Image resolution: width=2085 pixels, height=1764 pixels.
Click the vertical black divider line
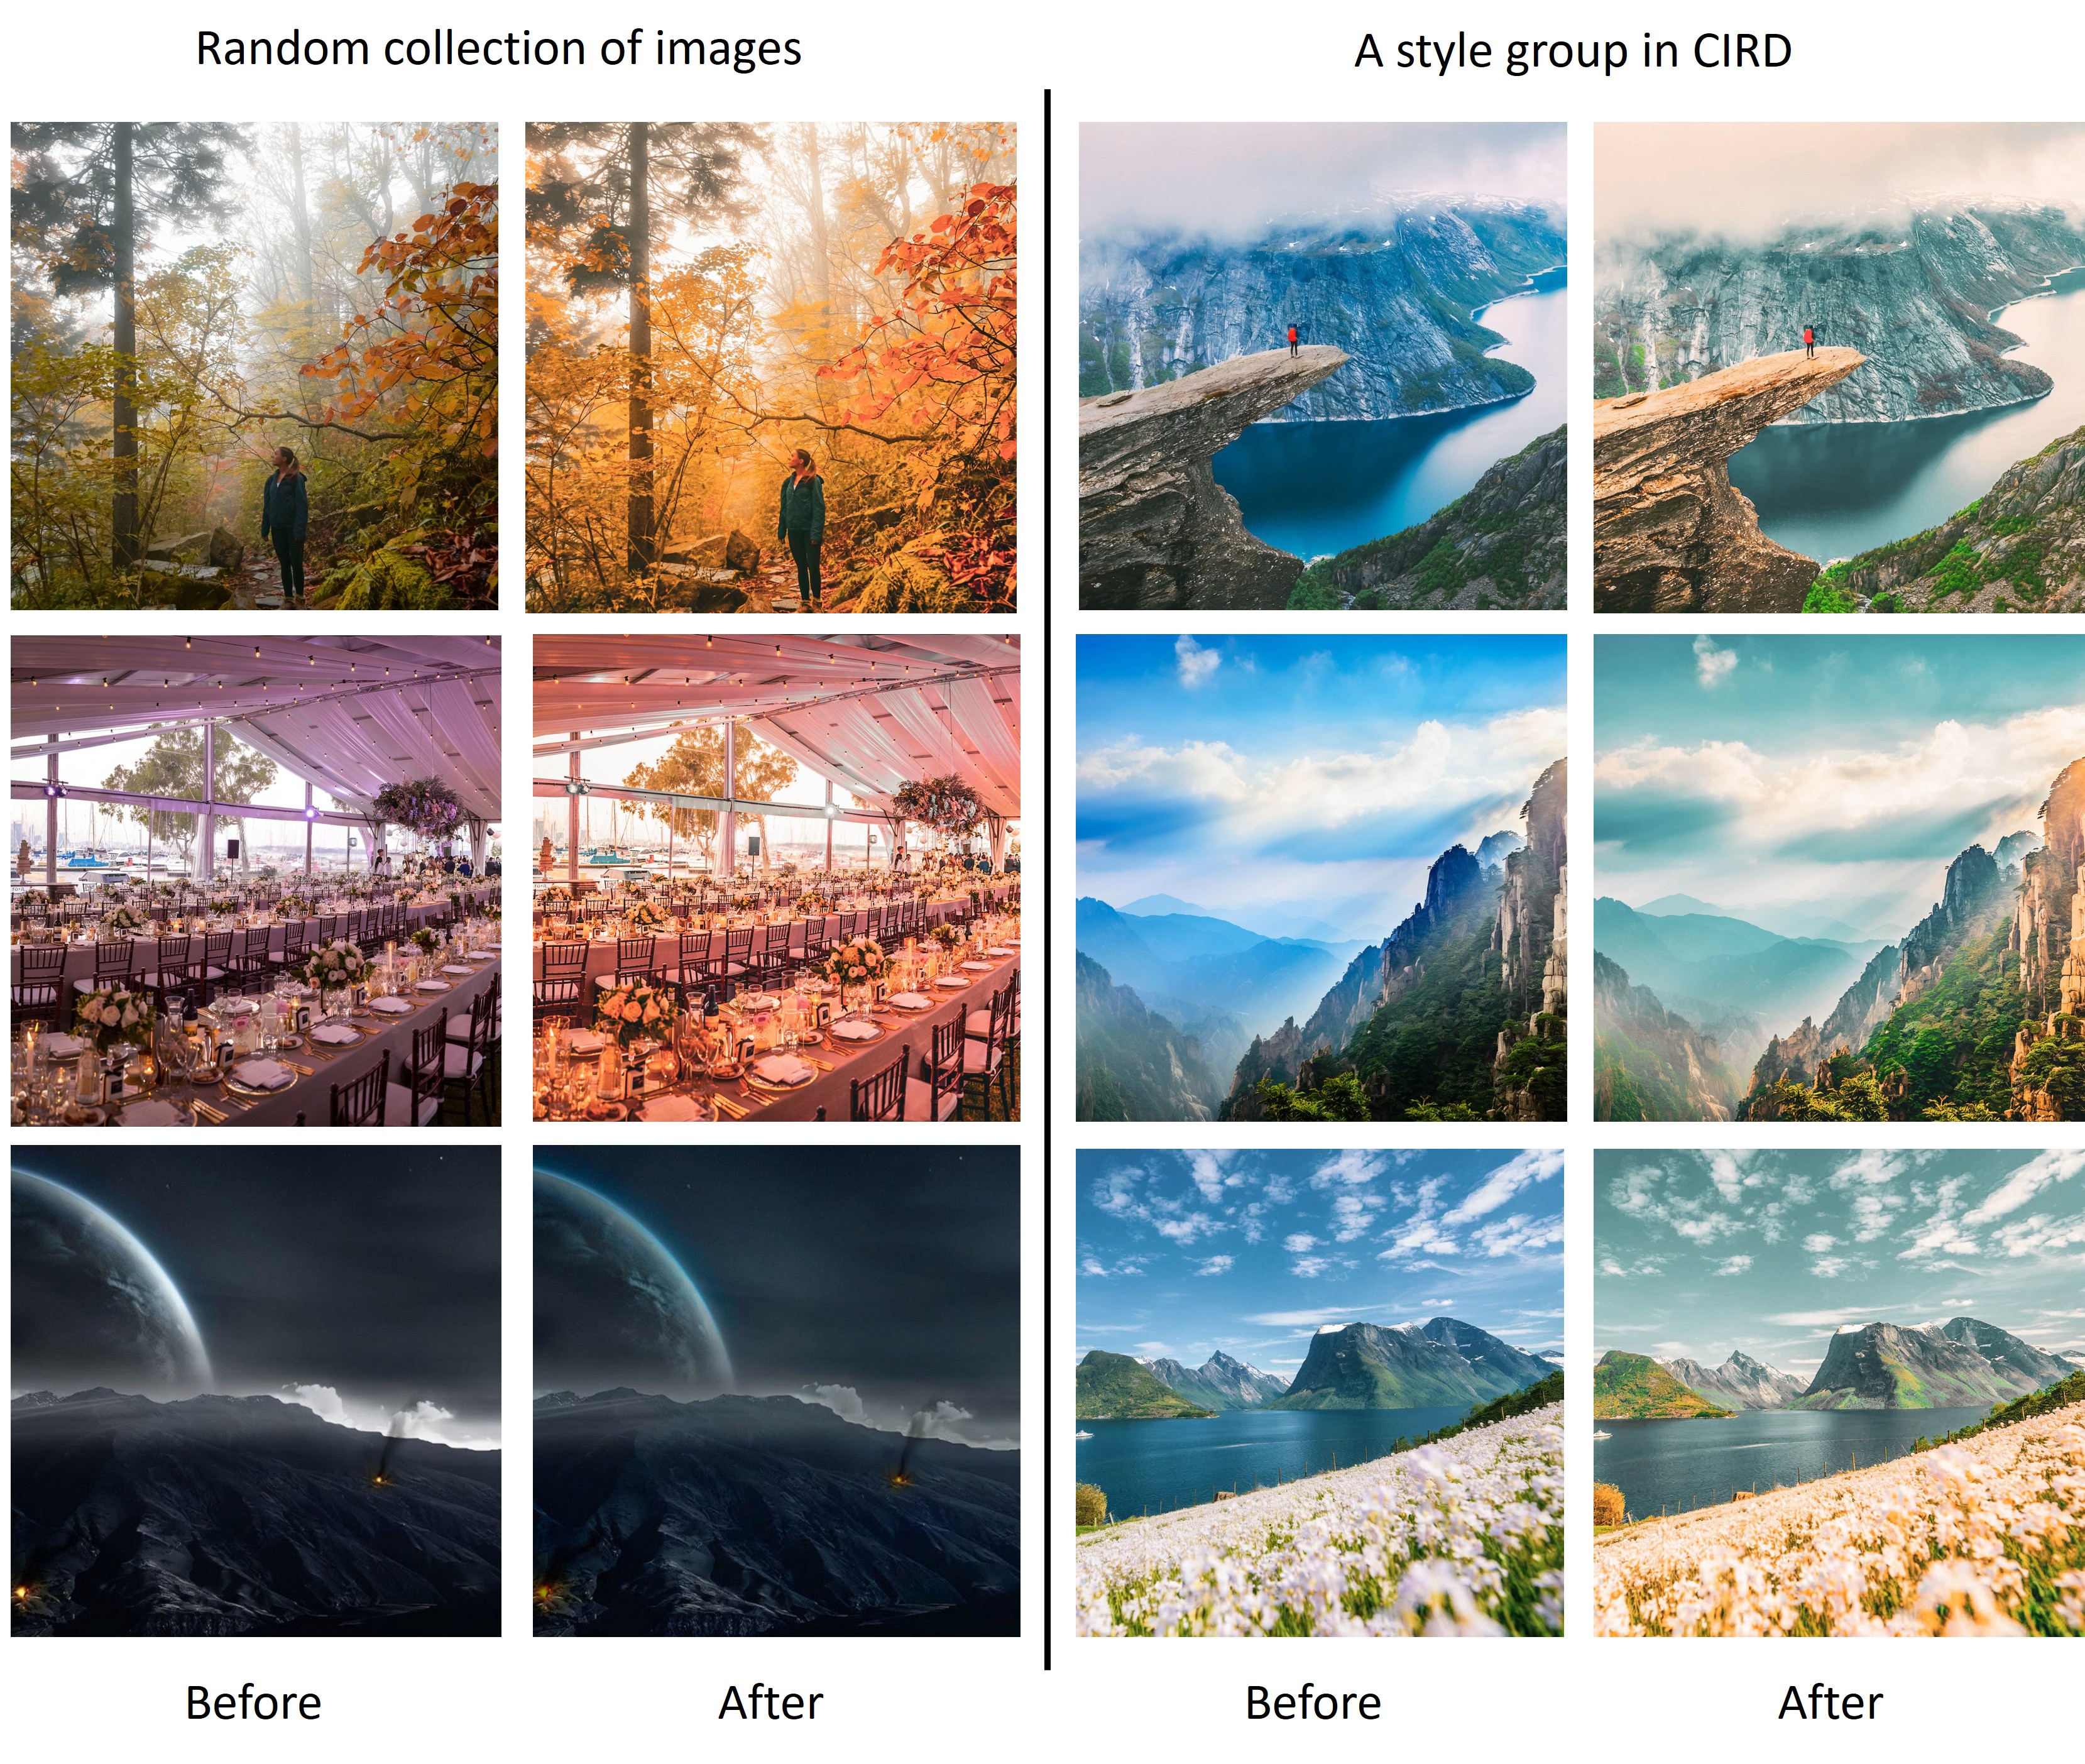click(x=1047, y=880)
